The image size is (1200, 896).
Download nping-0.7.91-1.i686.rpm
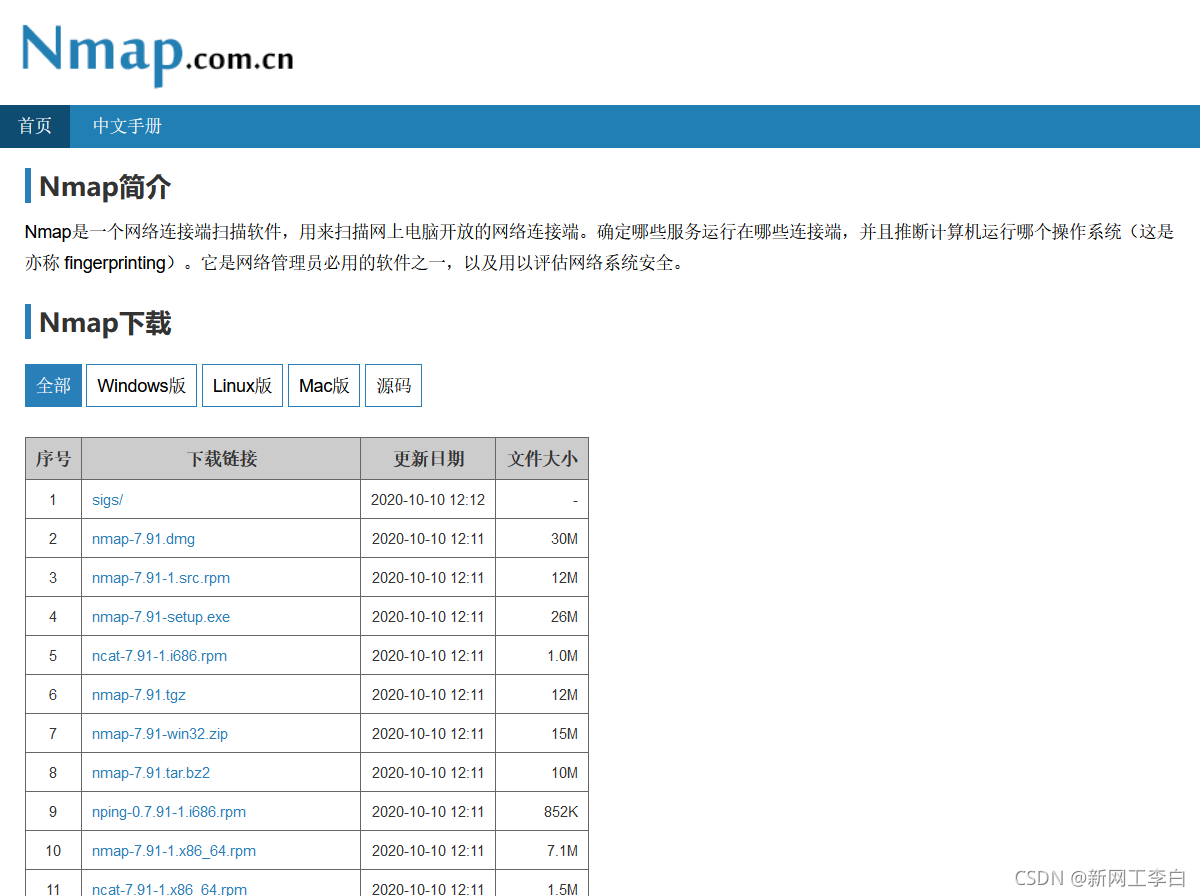point(169,812)
